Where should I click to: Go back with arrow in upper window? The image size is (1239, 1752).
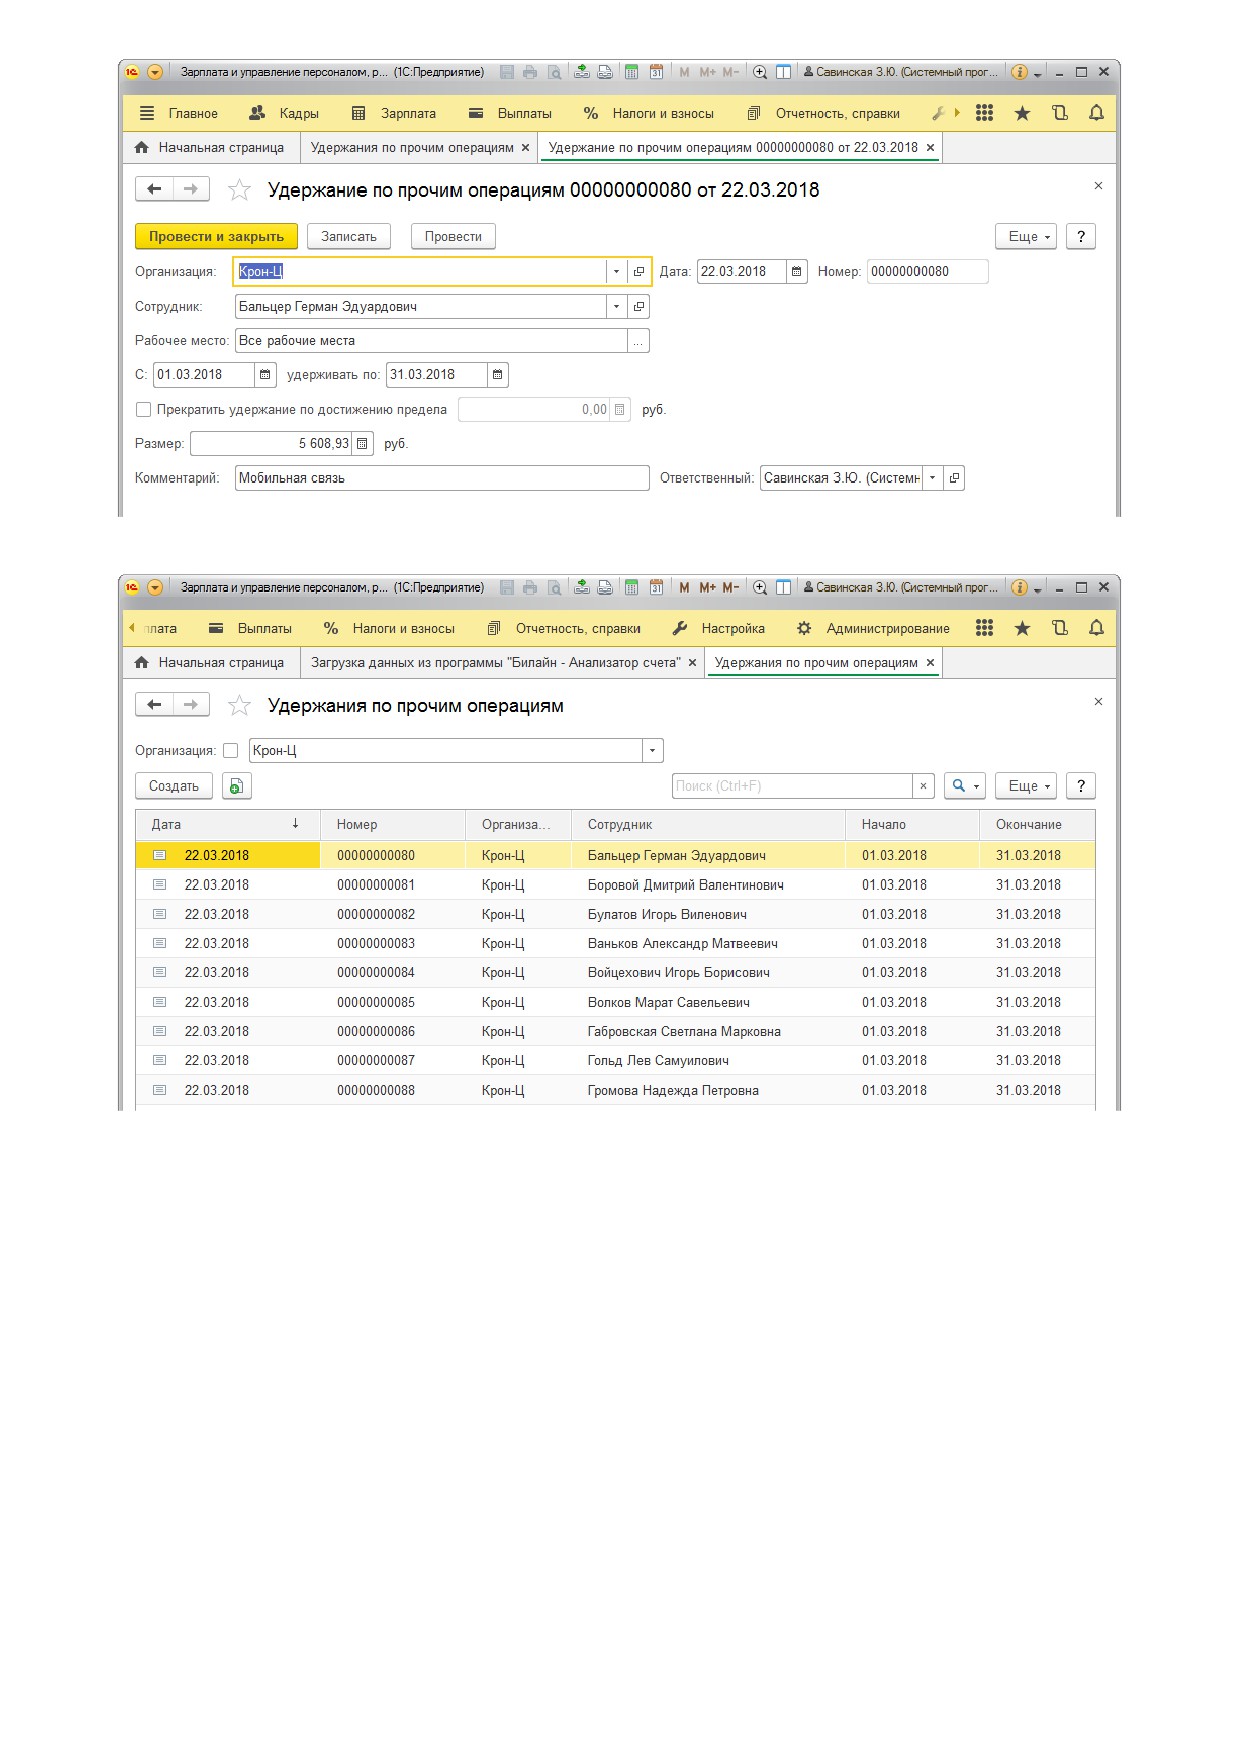pyautogui.click(x=154, y=189)
